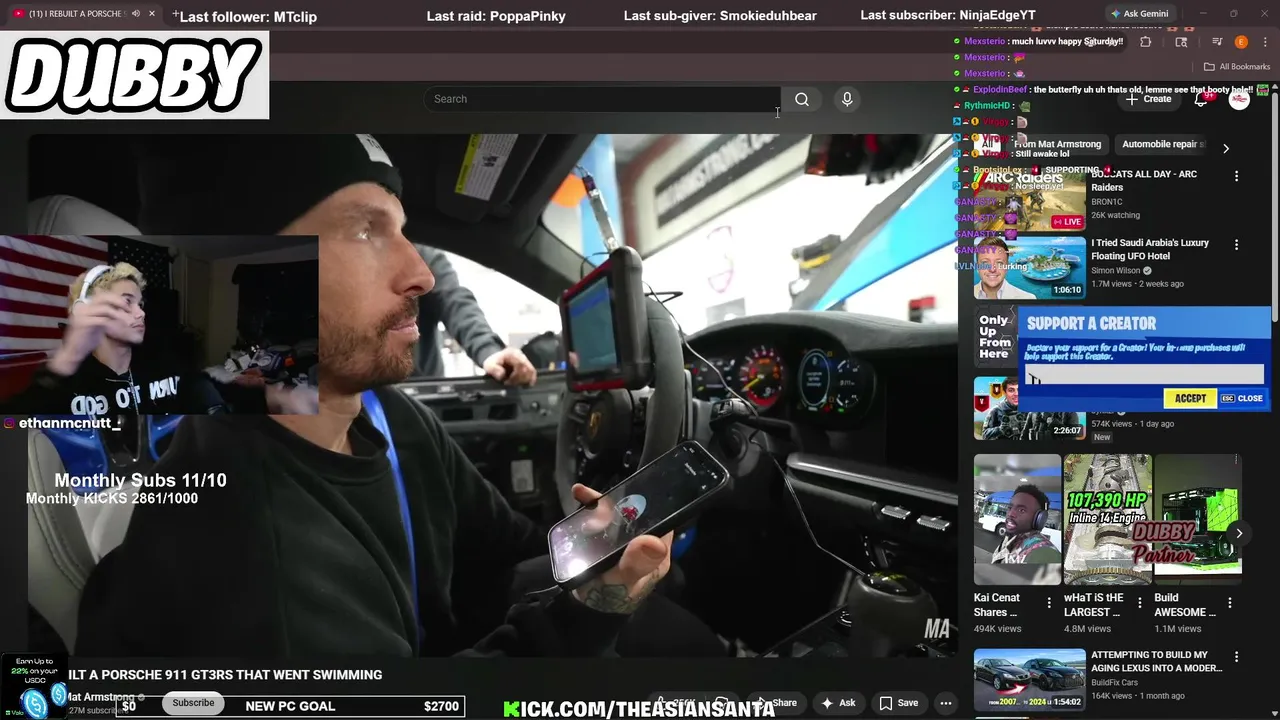
Task: Subscribe to Mat Armstrong channel
Action: tap(193, 703)
